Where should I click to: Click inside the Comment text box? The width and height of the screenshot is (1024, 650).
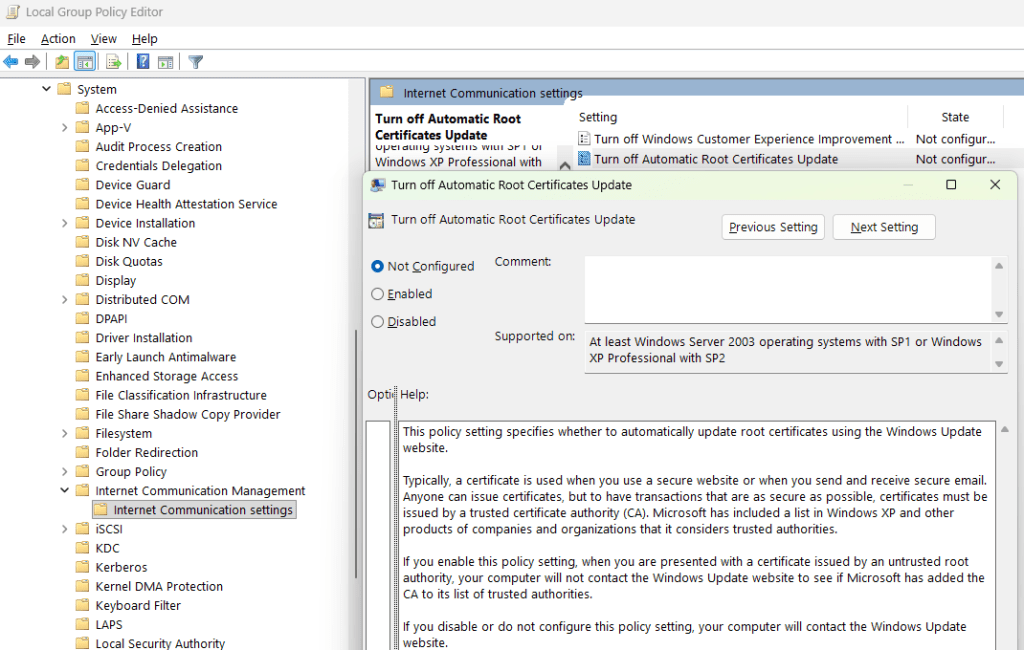(788, 289)
